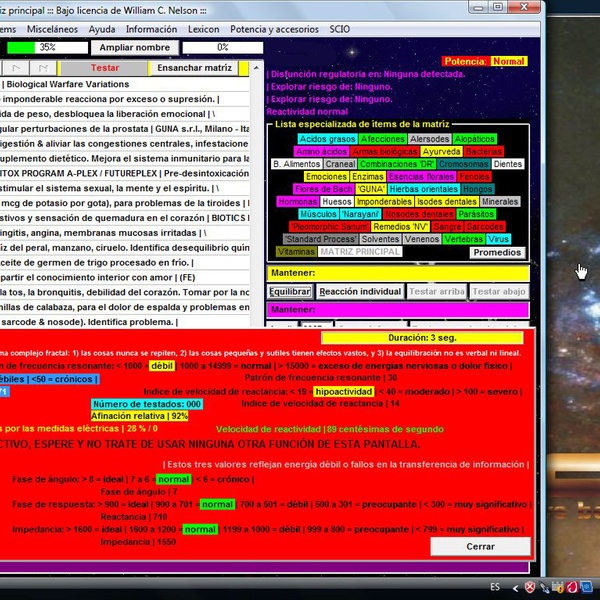
Task: Click the Ensanchar matriz button
Action: 193,68
